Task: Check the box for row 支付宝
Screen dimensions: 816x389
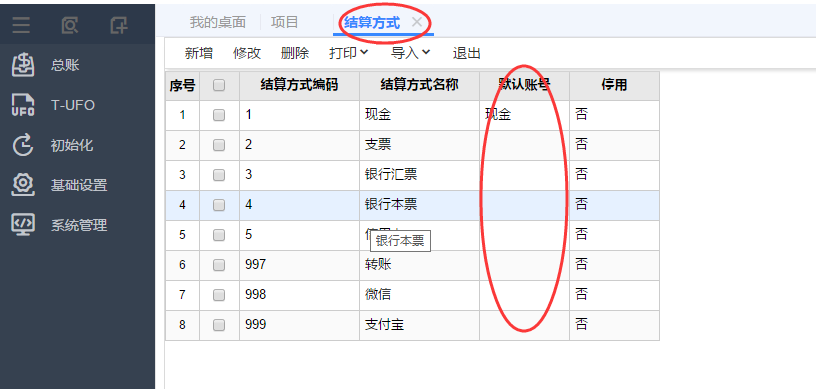Action: pos(219,325)
